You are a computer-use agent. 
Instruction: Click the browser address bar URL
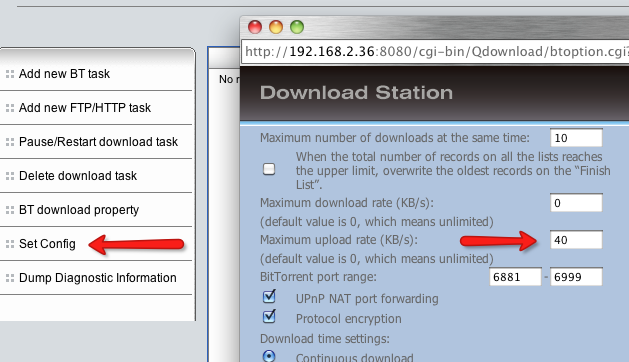(x=436, y=51)
